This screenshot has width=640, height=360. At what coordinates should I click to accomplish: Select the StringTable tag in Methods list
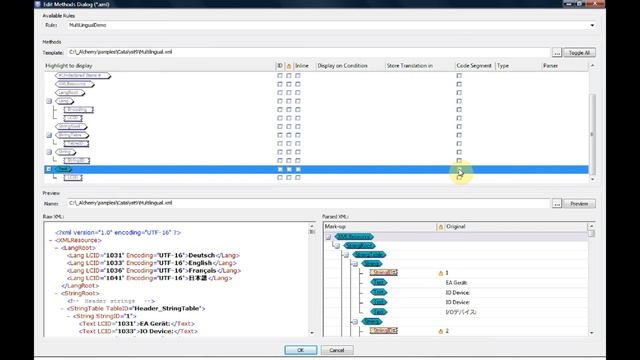tap(72, 135)
